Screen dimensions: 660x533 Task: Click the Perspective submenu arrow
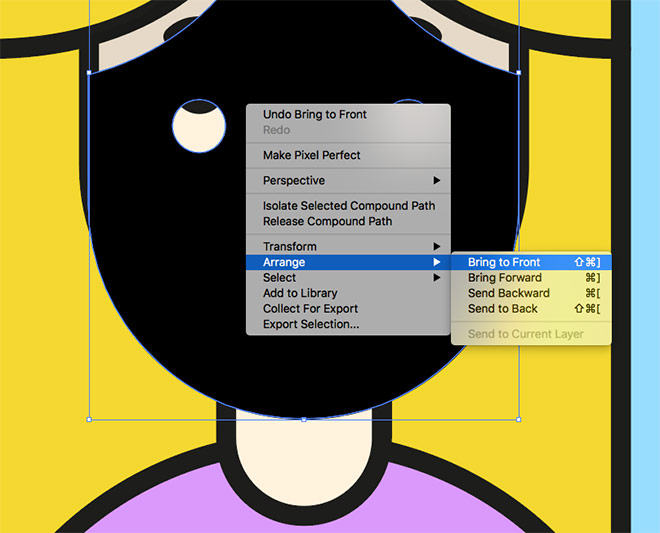tap(437, 181)
